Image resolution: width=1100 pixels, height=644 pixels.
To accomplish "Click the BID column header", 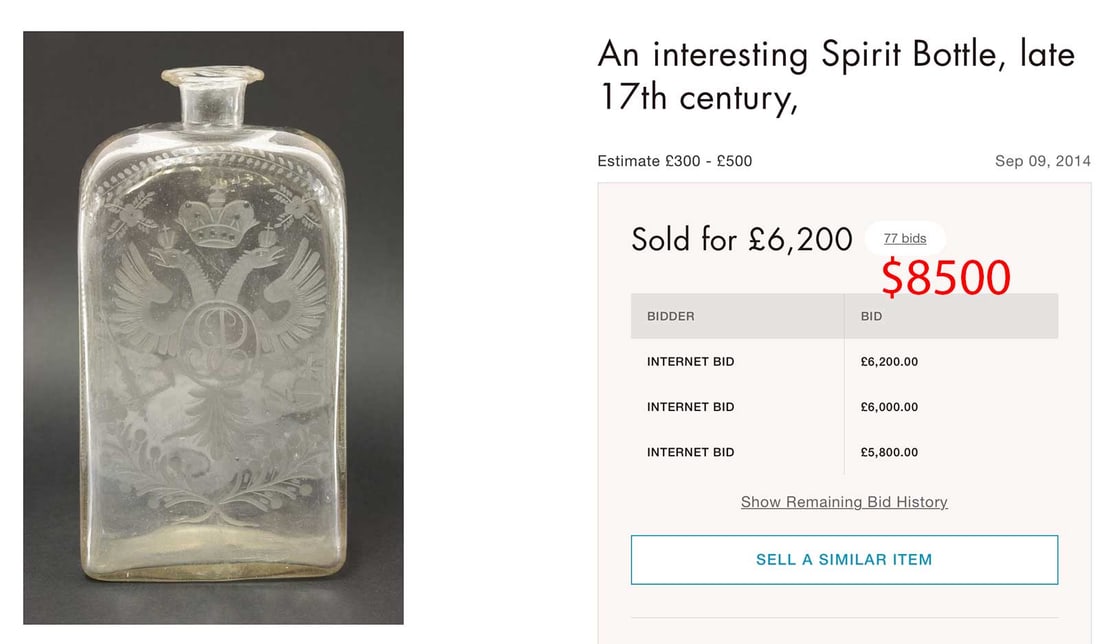I will click(870, 316).
